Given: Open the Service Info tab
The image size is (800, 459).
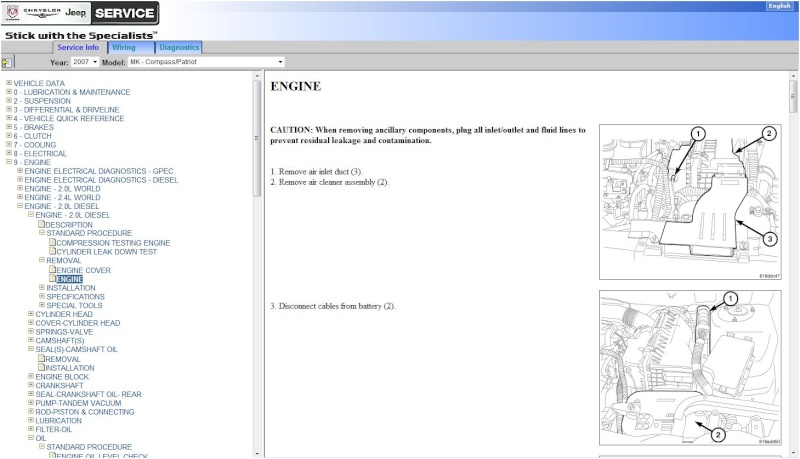Looking at the screenshot, I should [x=78, y=47].
